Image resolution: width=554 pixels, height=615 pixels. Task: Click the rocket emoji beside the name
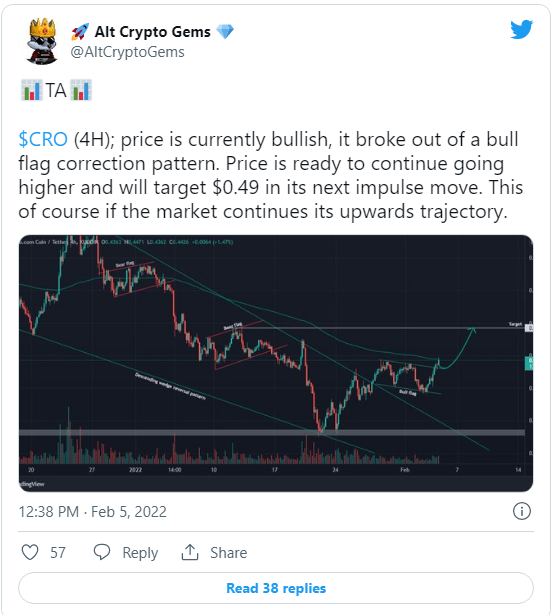[80, 32]
